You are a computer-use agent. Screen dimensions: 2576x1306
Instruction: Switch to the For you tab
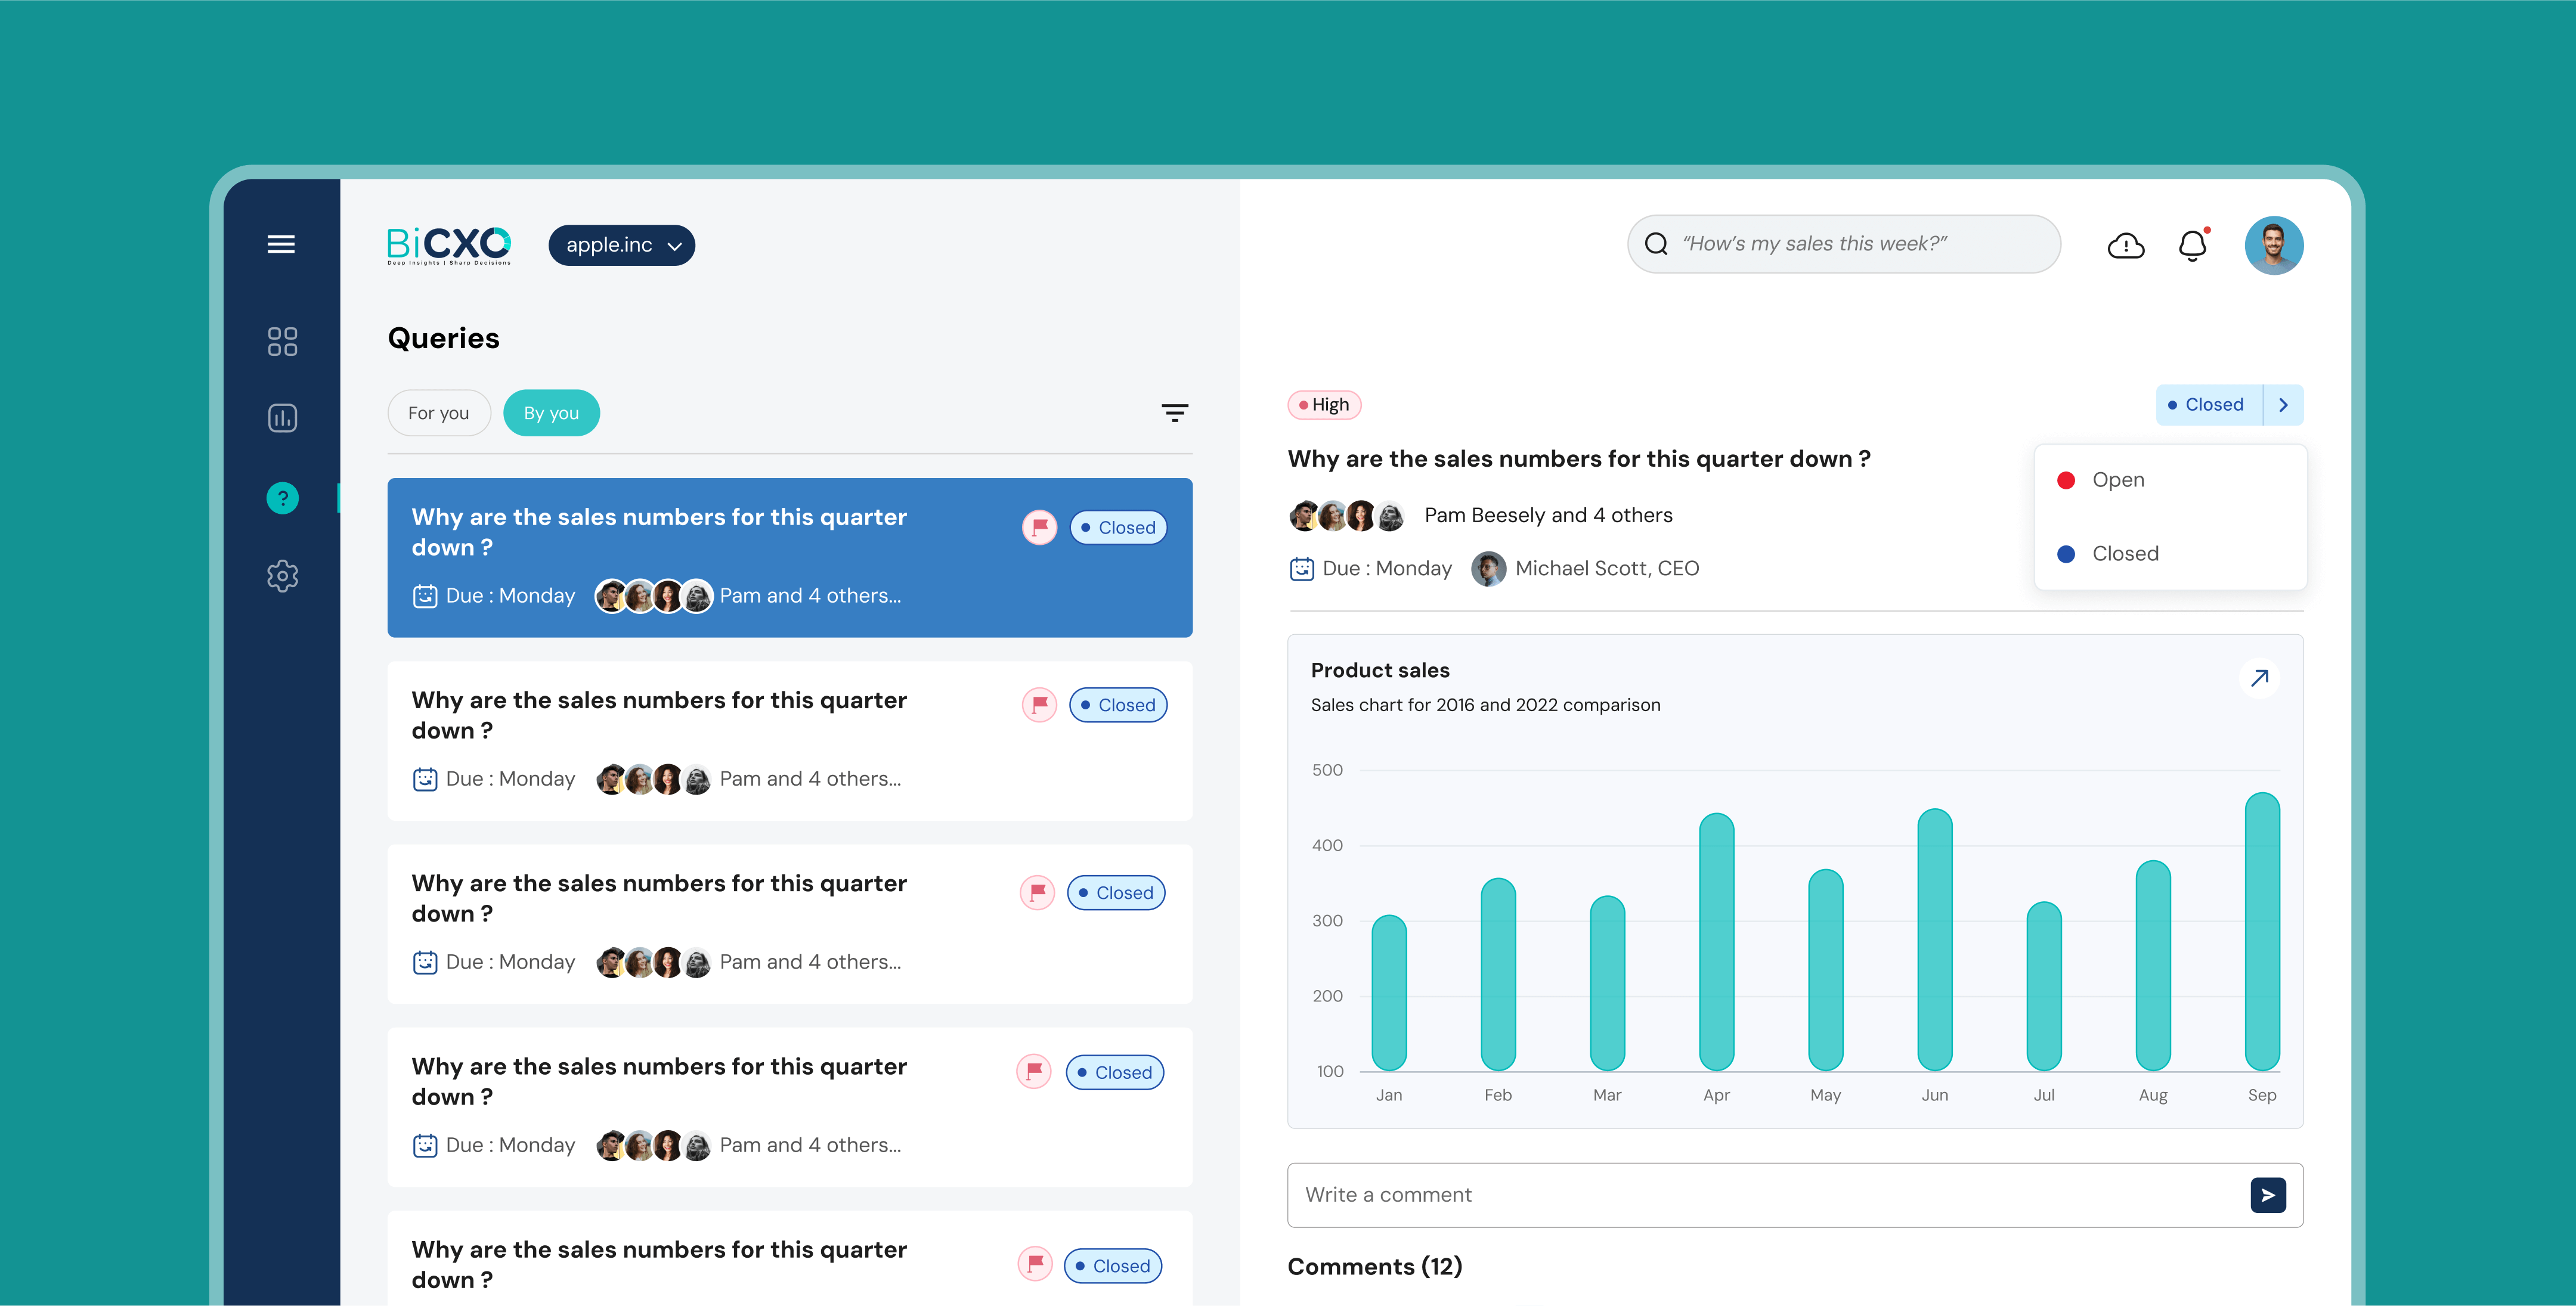[x=438, y=413]
